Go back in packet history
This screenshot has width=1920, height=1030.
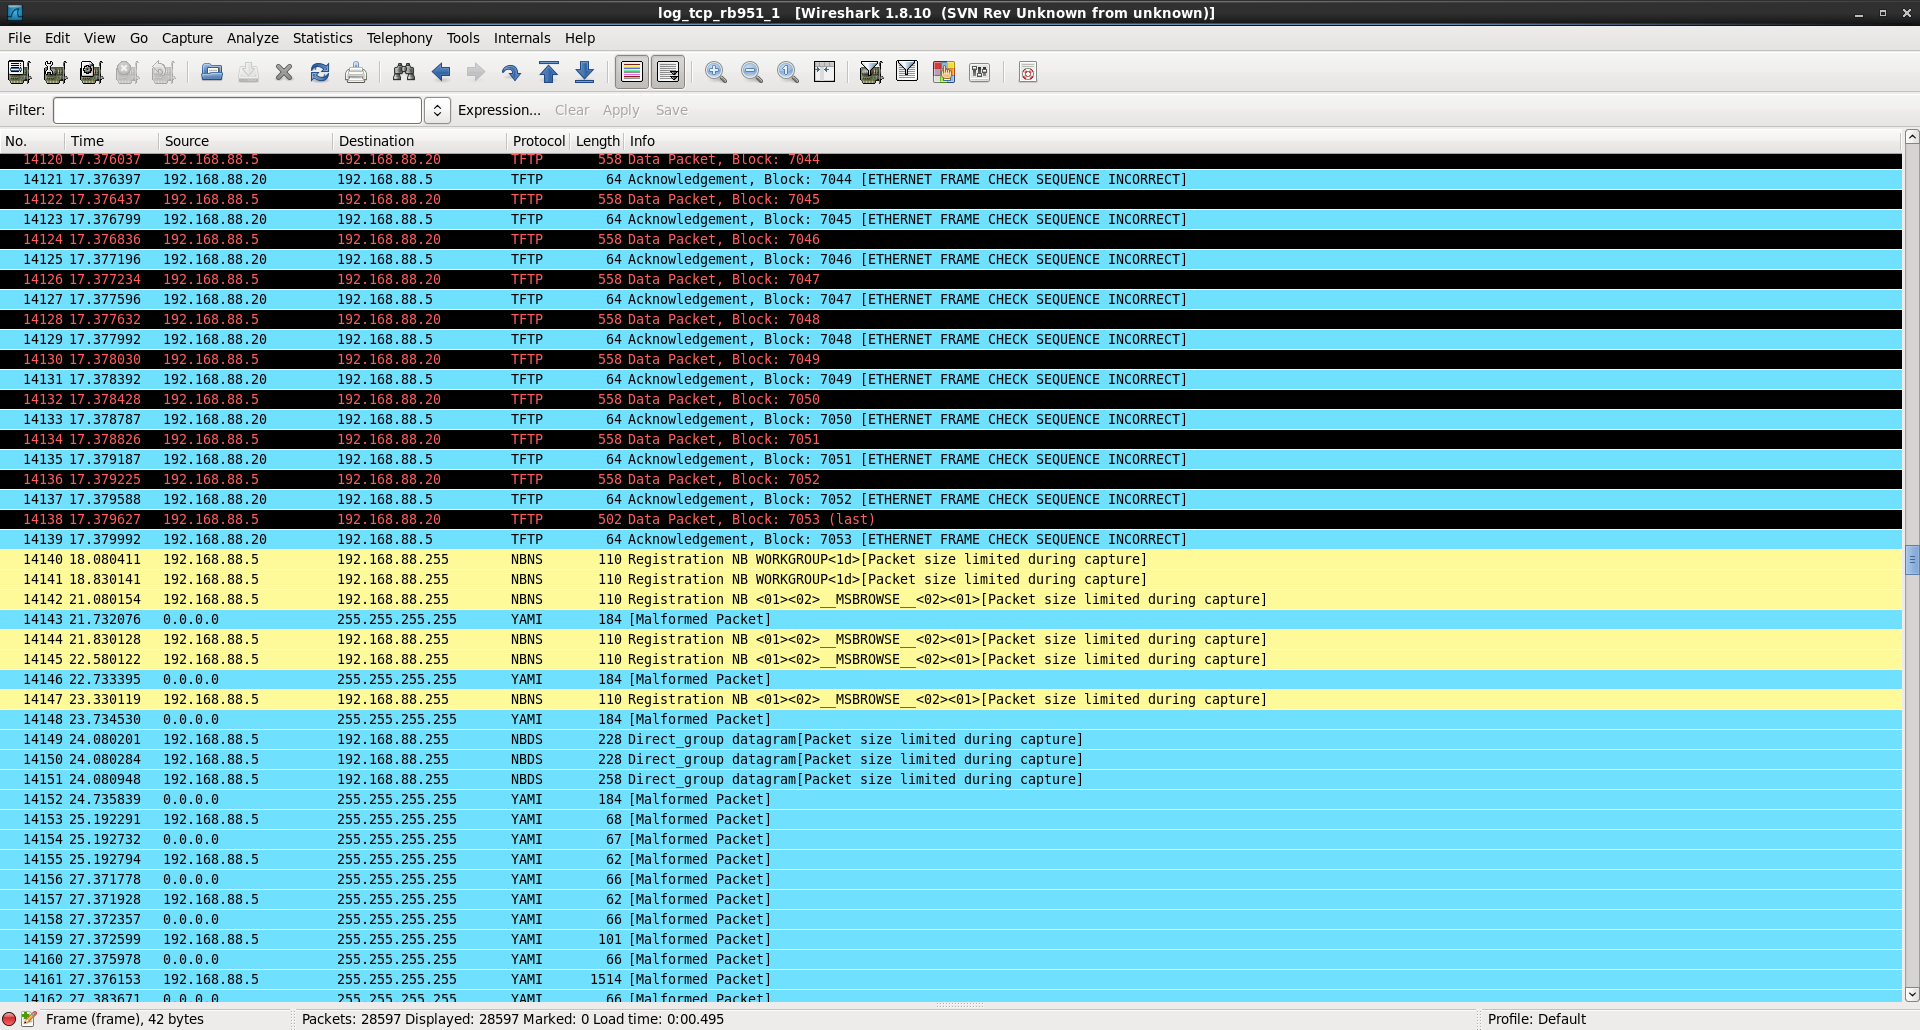click(x=440, y=72)
